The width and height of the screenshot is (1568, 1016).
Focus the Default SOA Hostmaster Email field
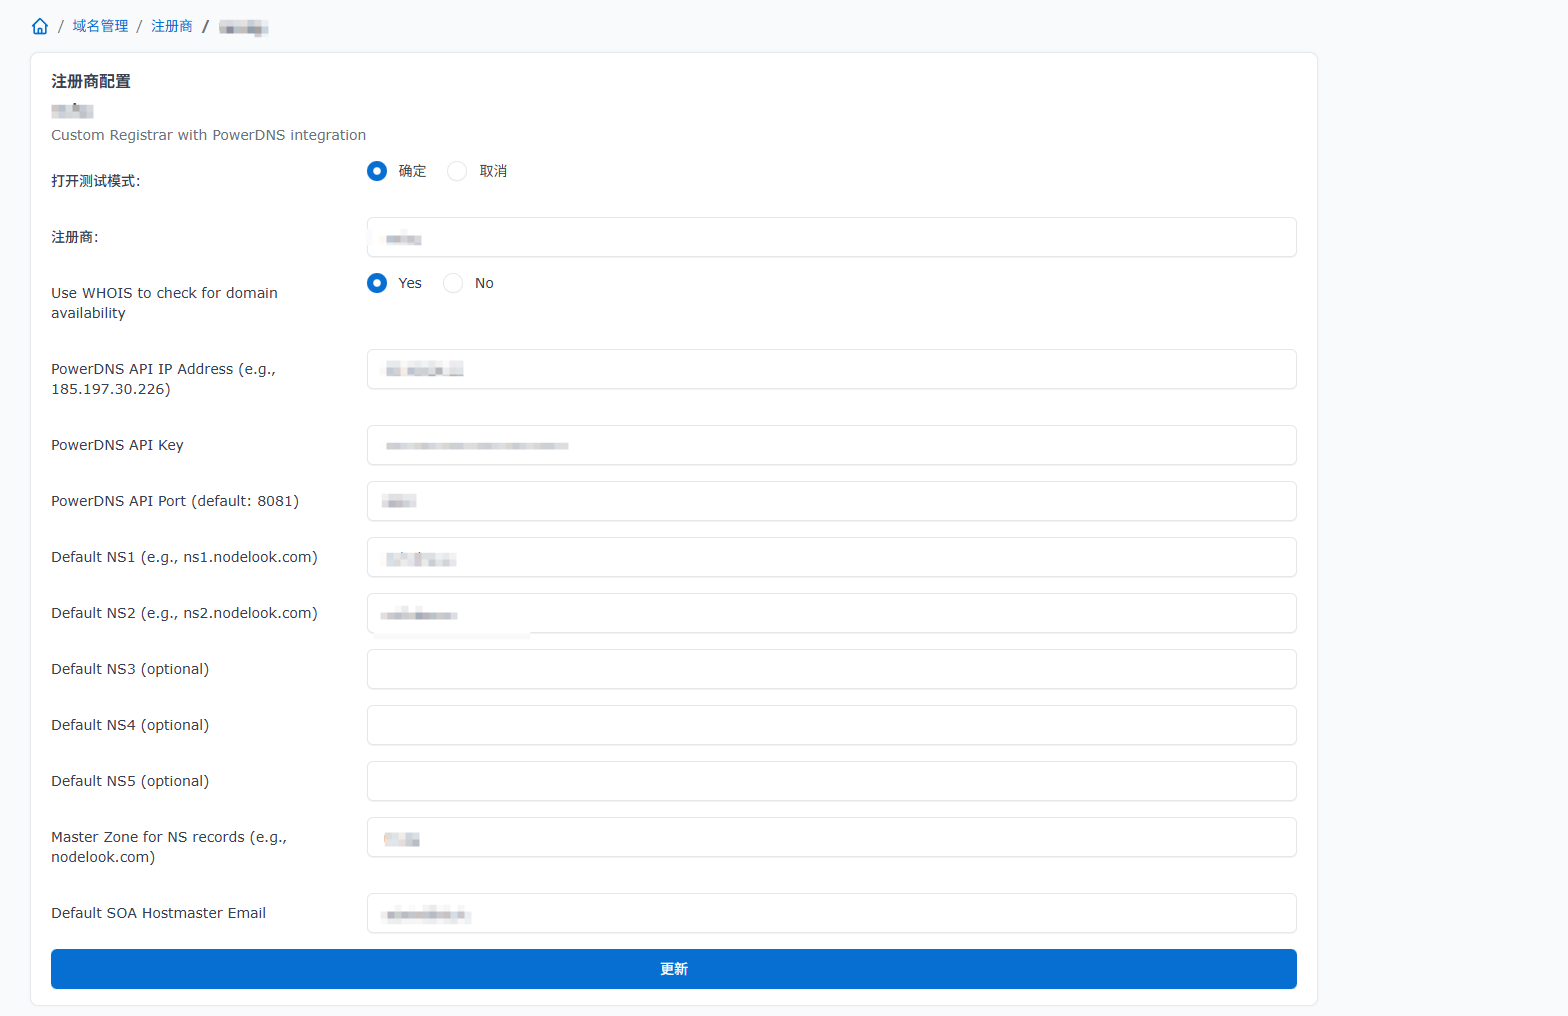(831, 913)
